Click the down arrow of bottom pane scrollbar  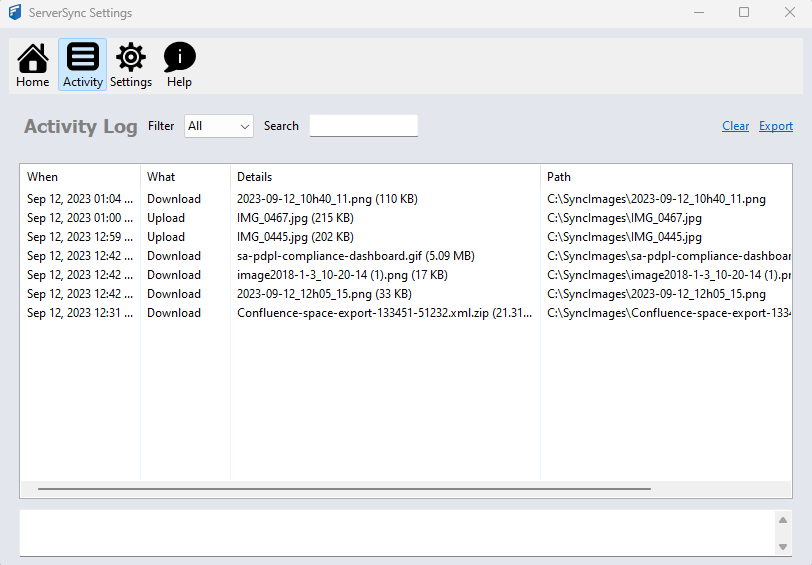coord(783,547)
